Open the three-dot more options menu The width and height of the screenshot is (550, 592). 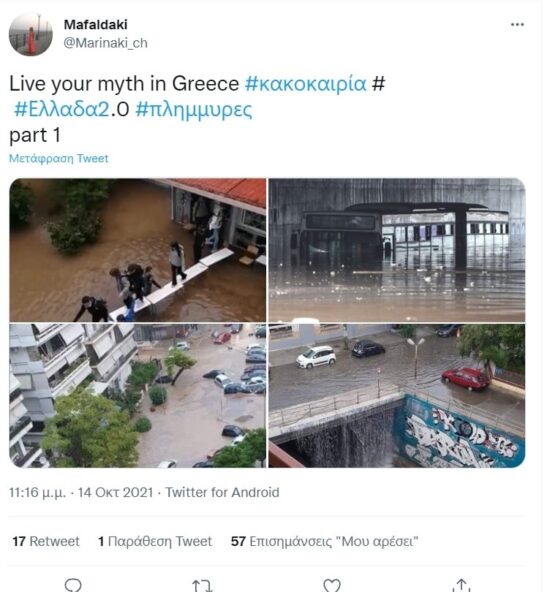click(x=517, y=25)
